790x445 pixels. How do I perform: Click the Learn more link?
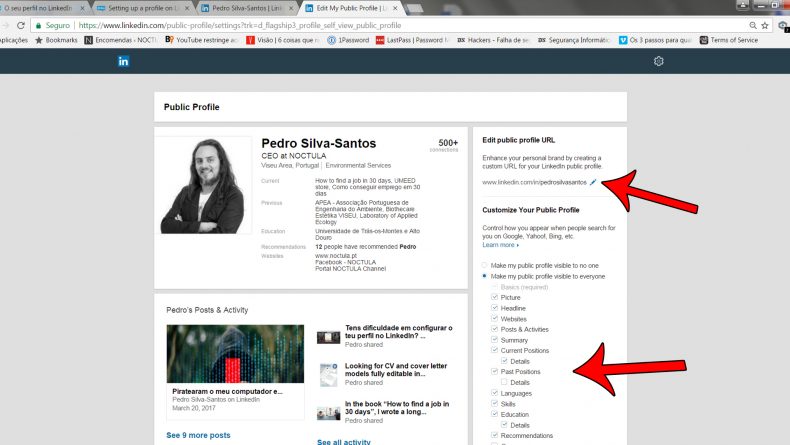(x=500, y=245)
